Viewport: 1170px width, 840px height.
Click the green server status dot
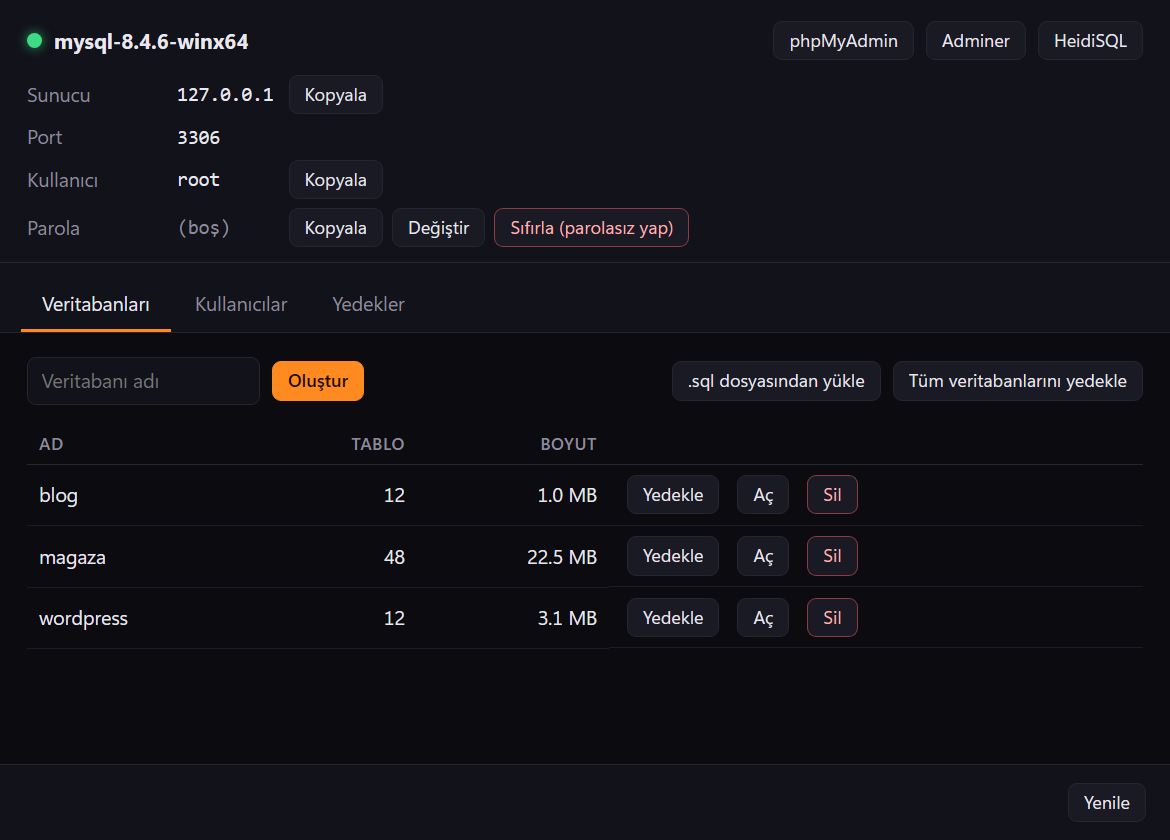tap(34, 40)
